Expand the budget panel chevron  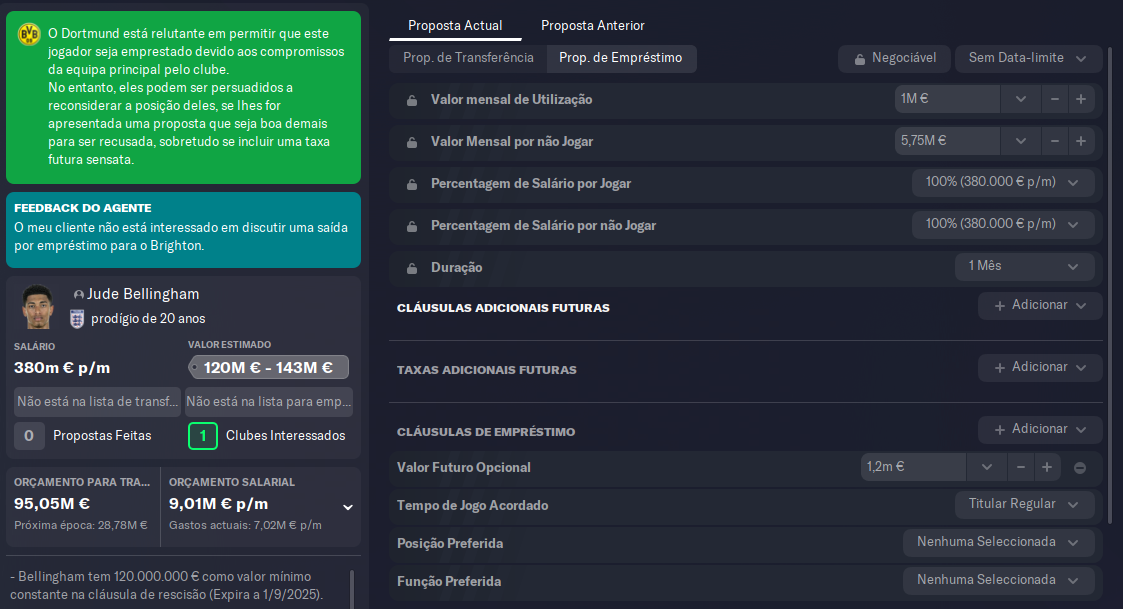tap(348, 507)
